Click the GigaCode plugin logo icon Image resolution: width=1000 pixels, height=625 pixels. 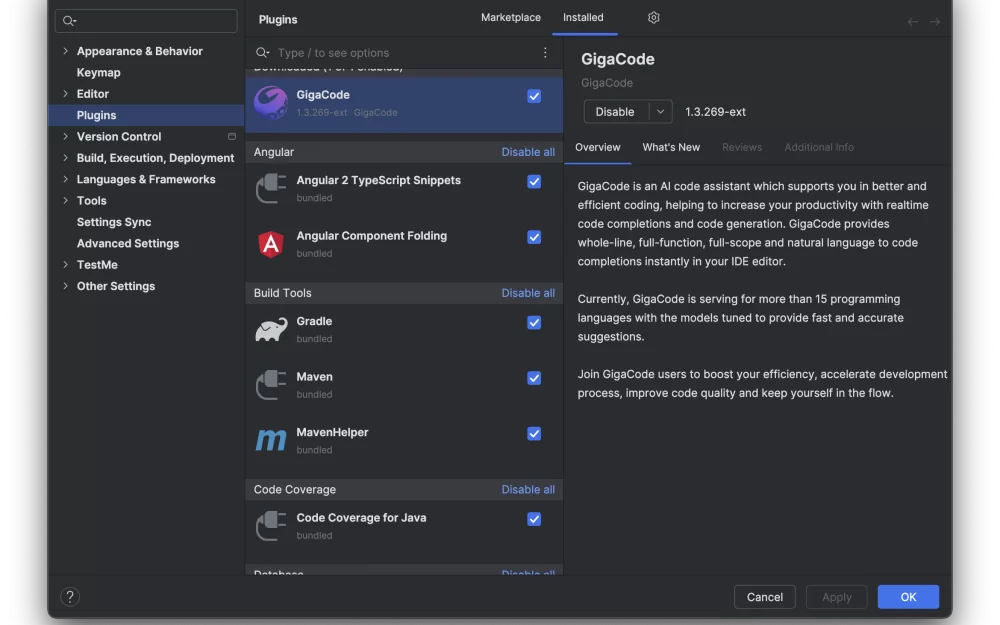click(x=270, y=103)
